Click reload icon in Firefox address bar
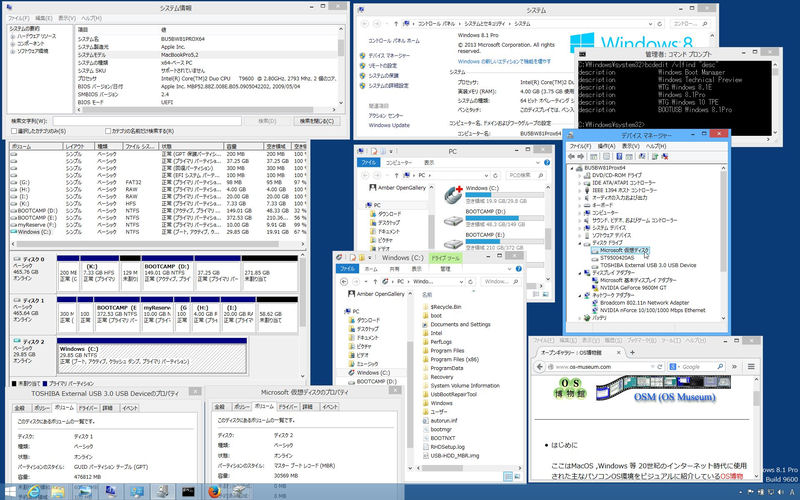The height and width of the screenshot is (500, 800). (659, 366)
